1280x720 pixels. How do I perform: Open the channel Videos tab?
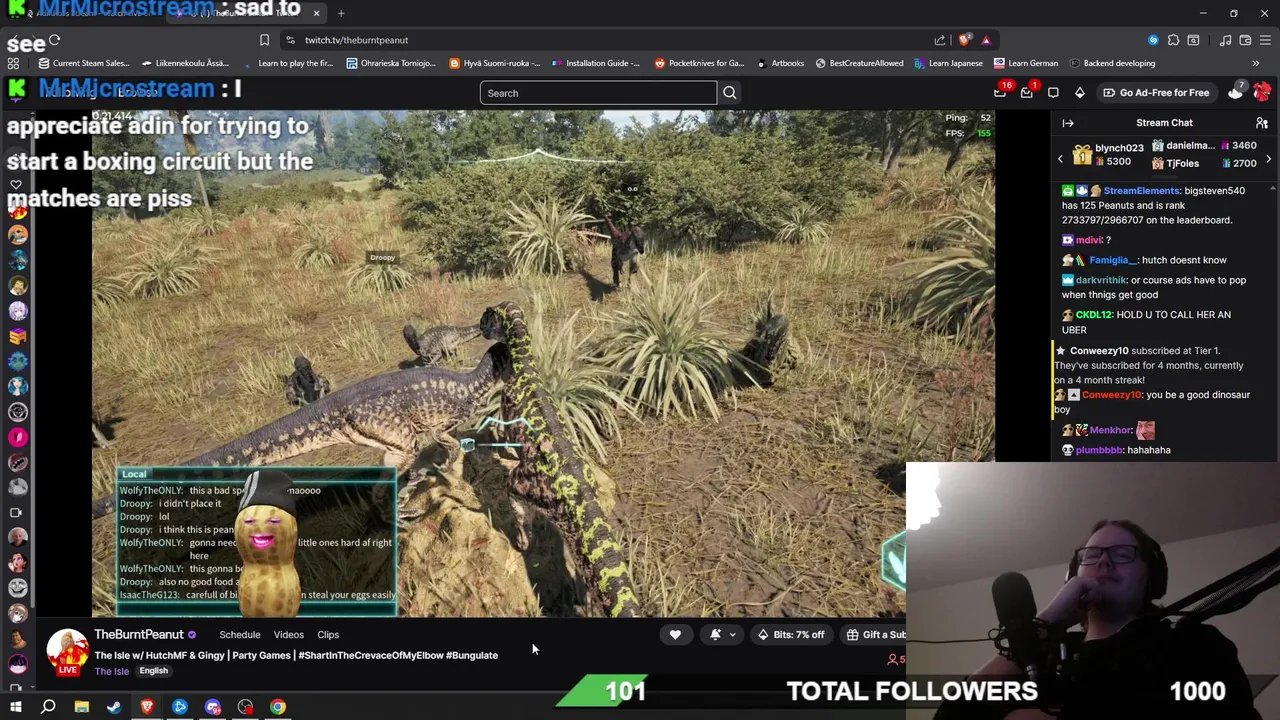pos(289,634)
